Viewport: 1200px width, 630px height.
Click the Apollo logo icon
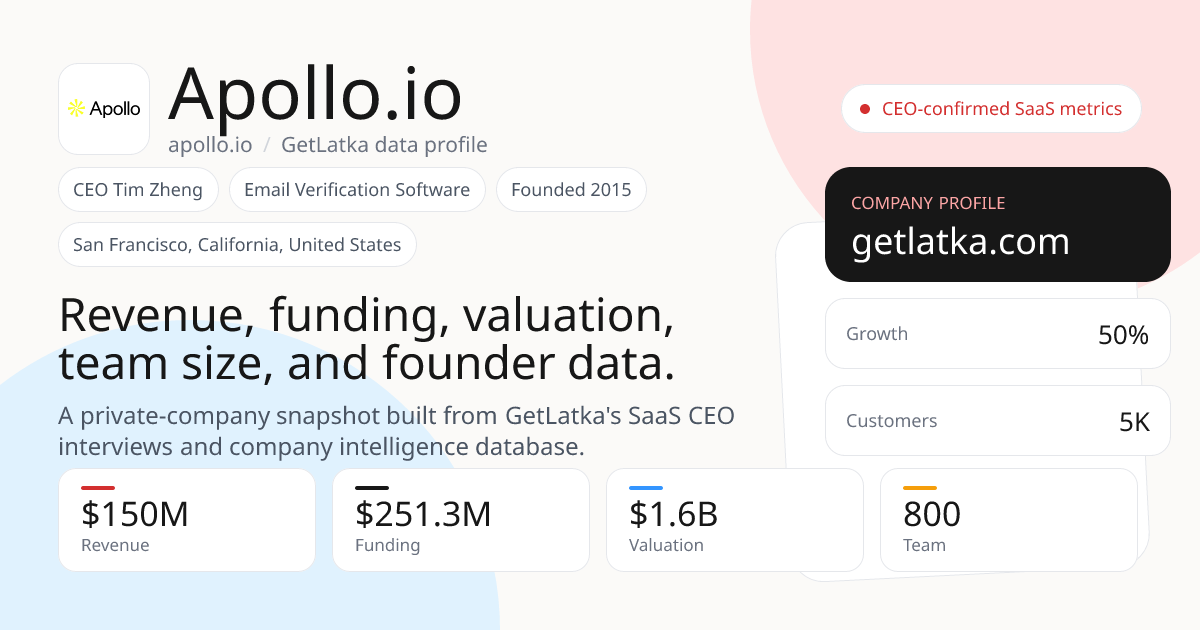coord(104,109)
